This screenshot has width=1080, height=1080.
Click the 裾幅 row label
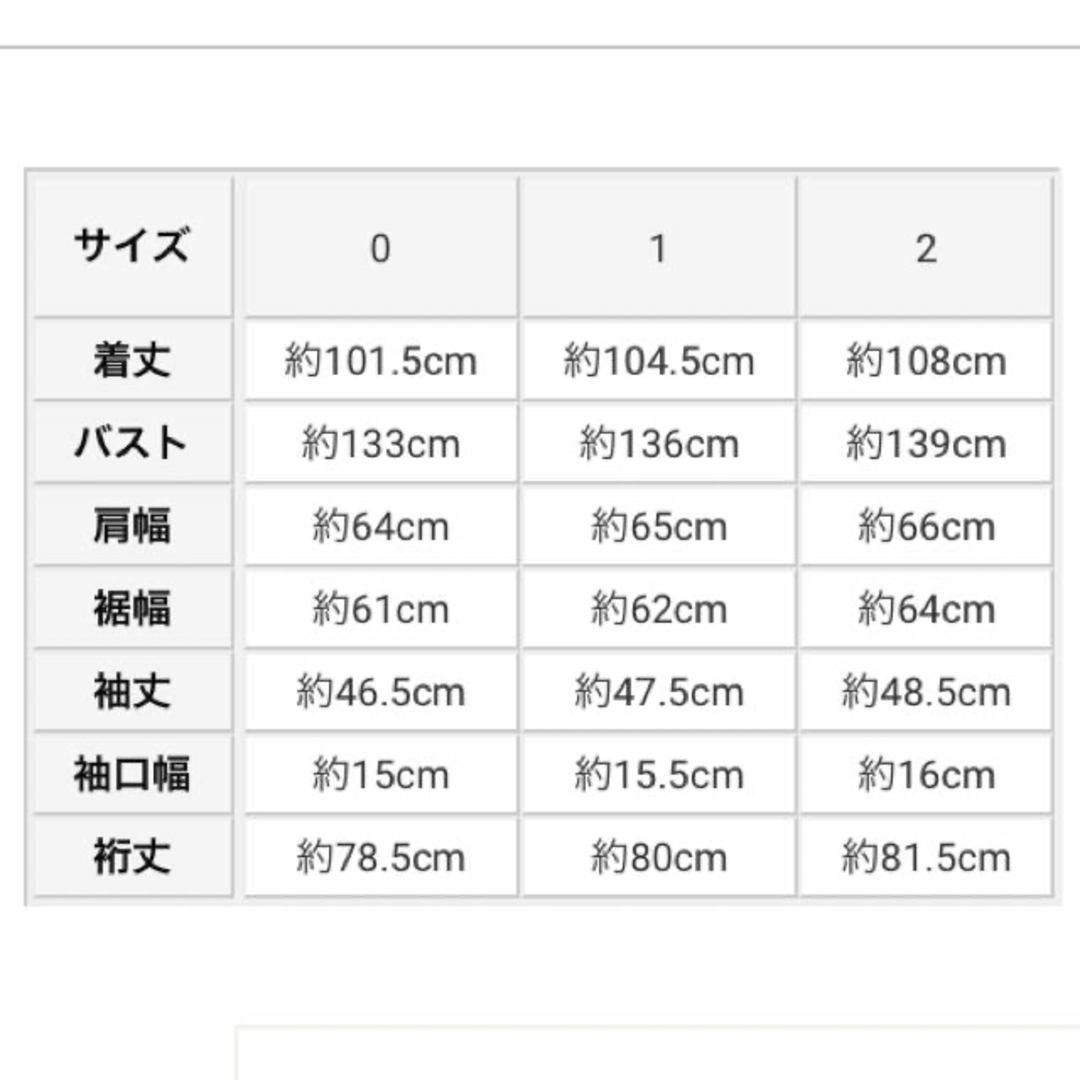131,609
